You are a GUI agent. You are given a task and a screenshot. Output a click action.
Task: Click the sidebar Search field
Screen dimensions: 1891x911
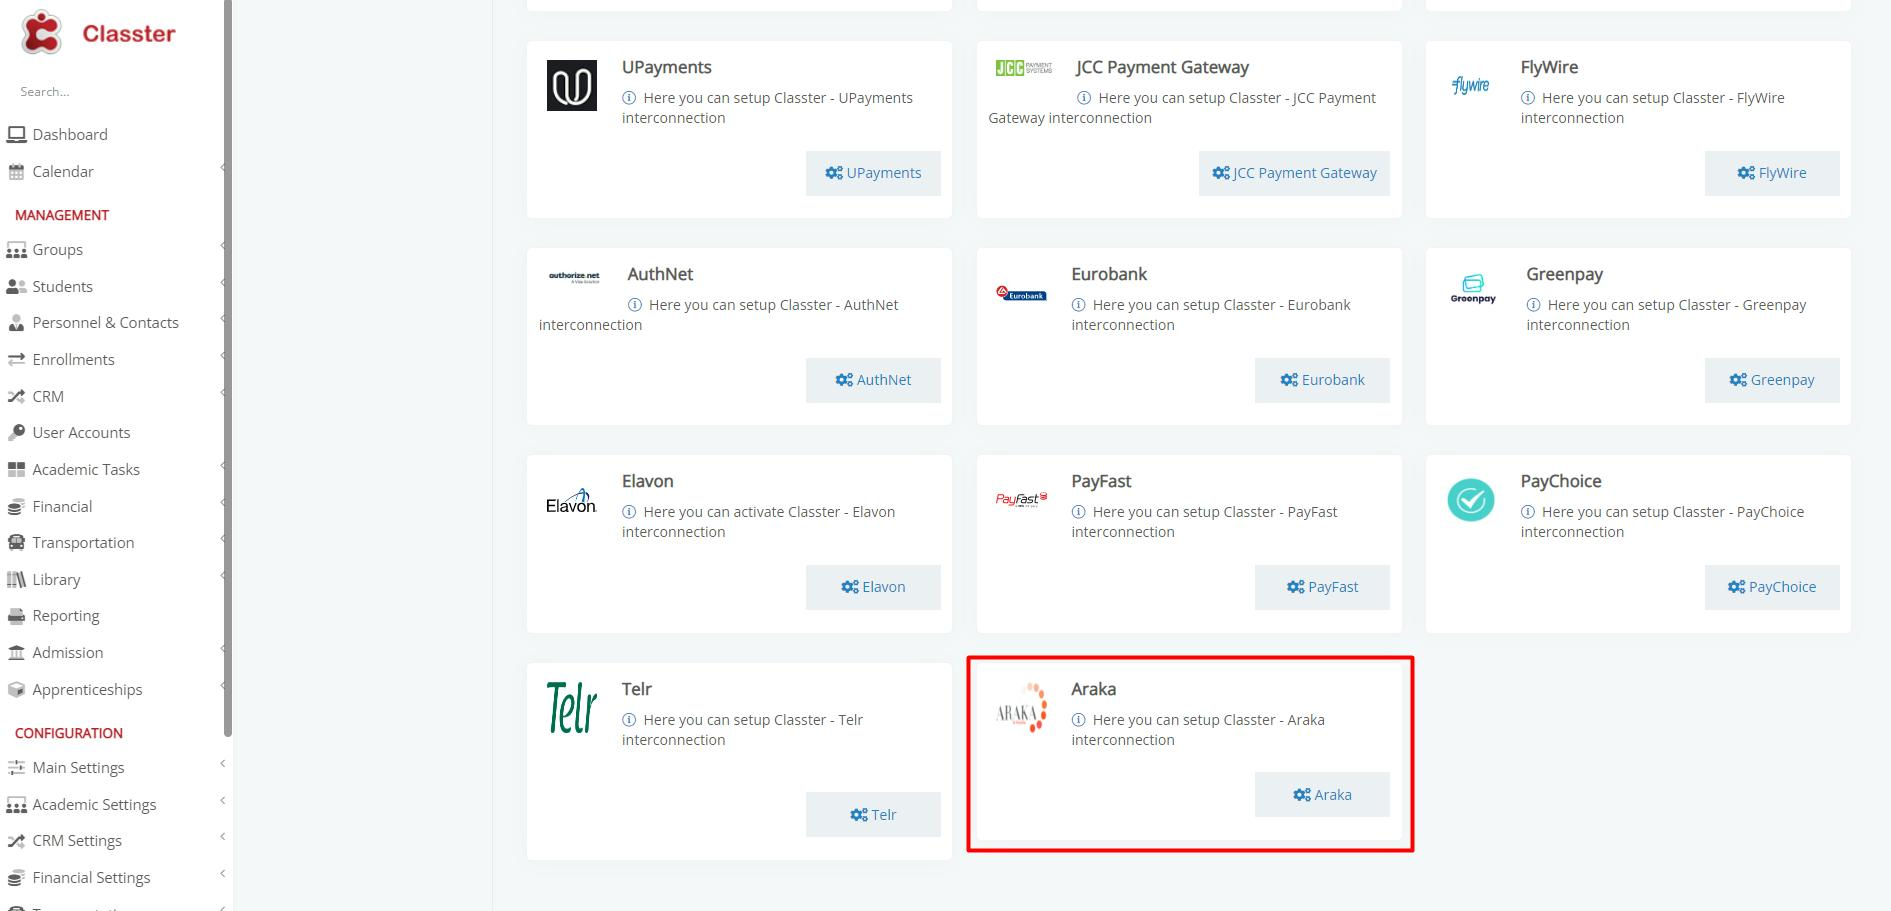coord(110,92)
